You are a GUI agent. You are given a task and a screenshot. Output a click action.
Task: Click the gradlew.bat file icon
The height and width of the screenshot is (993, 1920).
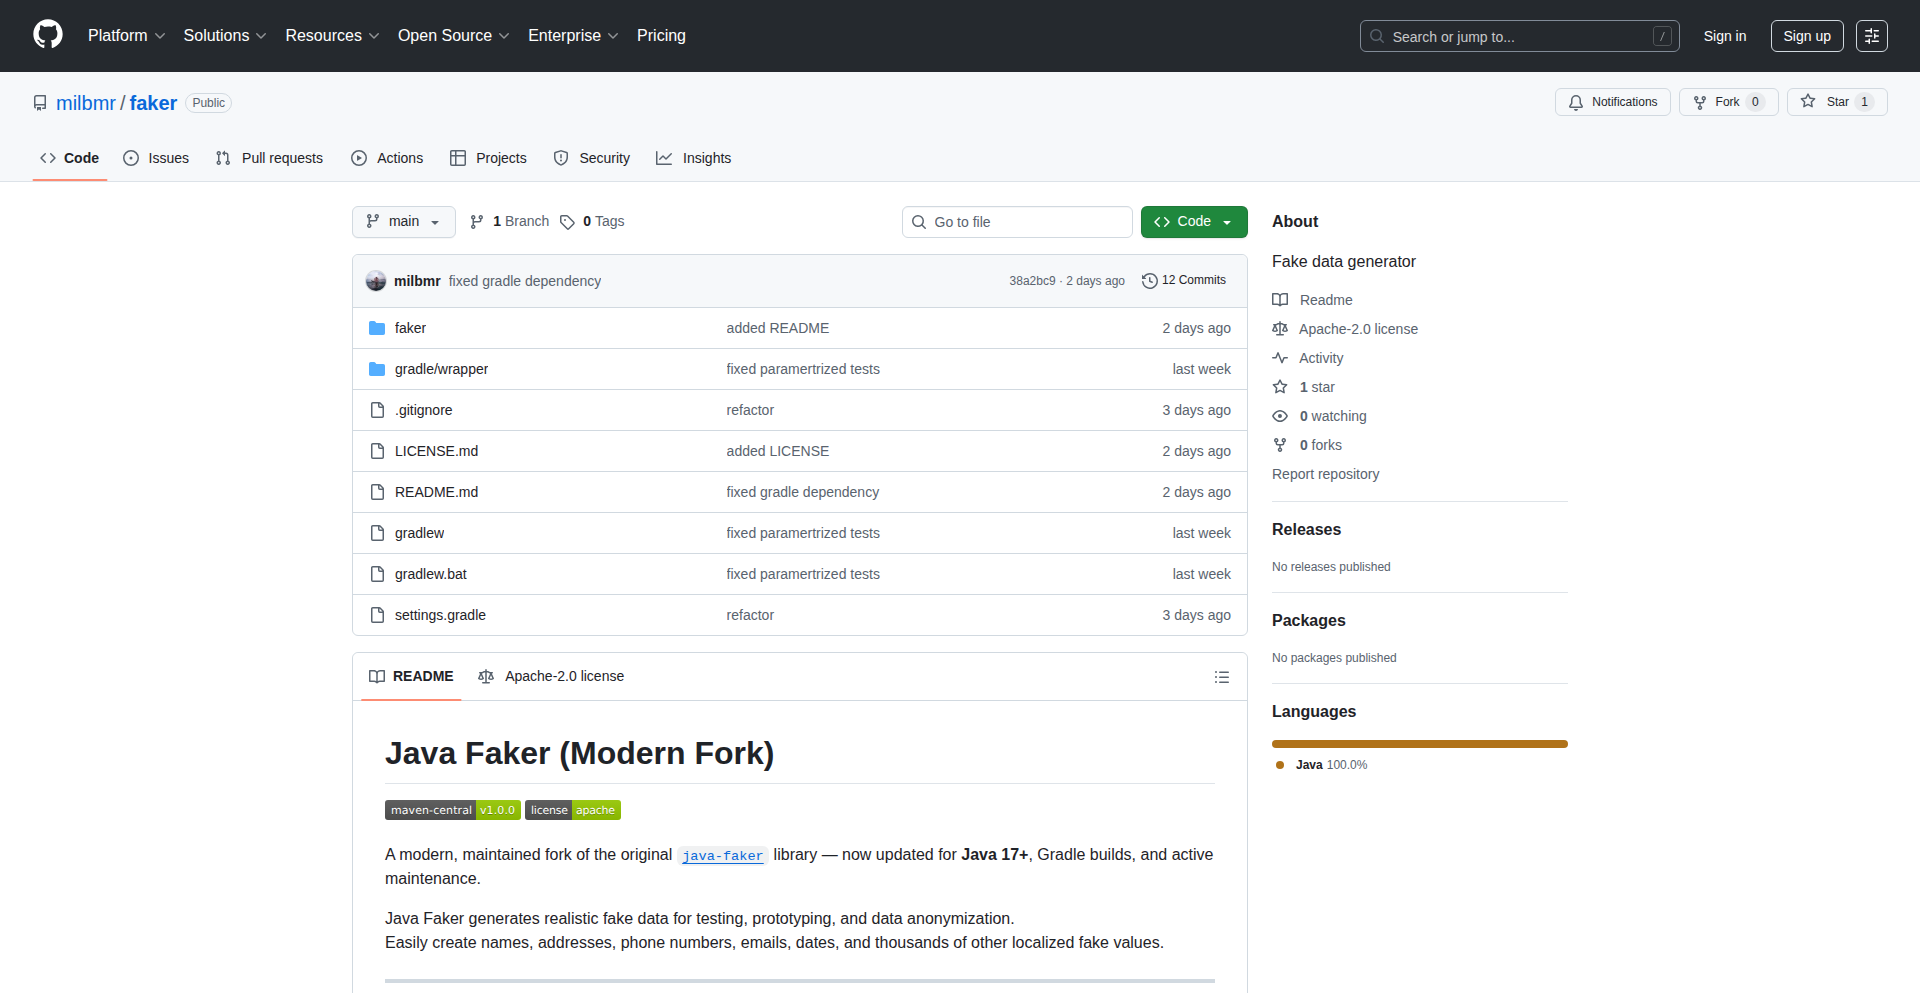377,574
